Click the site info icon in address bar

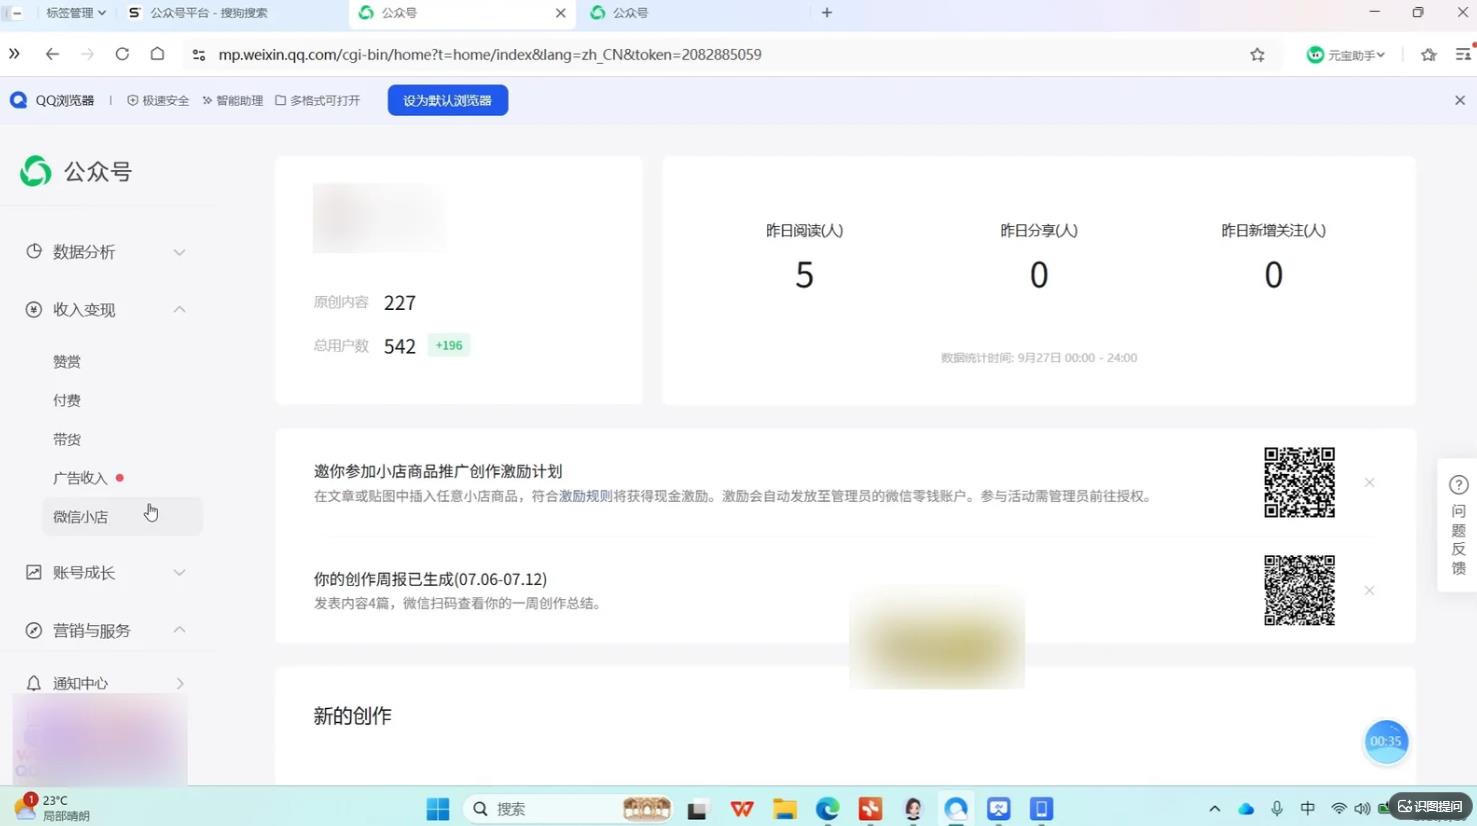(x=198, y=55)
